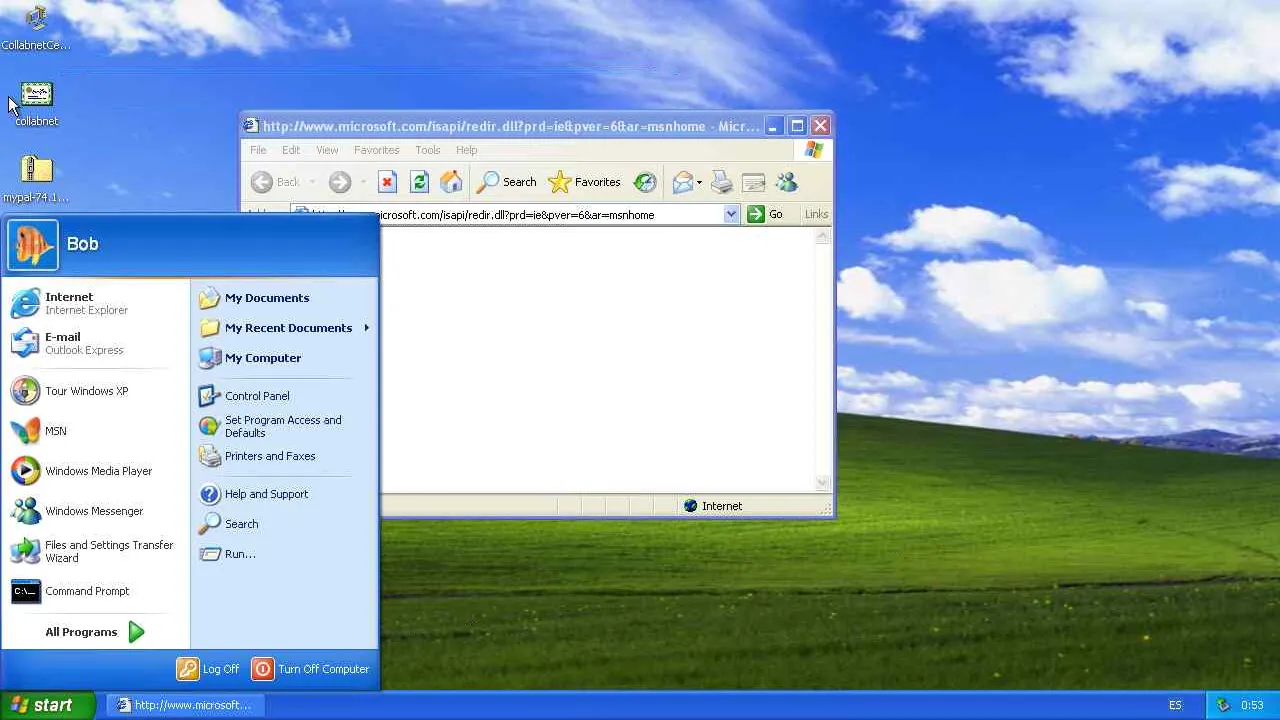The width and height of the screenshot is (1280, 720).
Task: Open Files and Settings Transfer Wizard
Action: (96, 551)
